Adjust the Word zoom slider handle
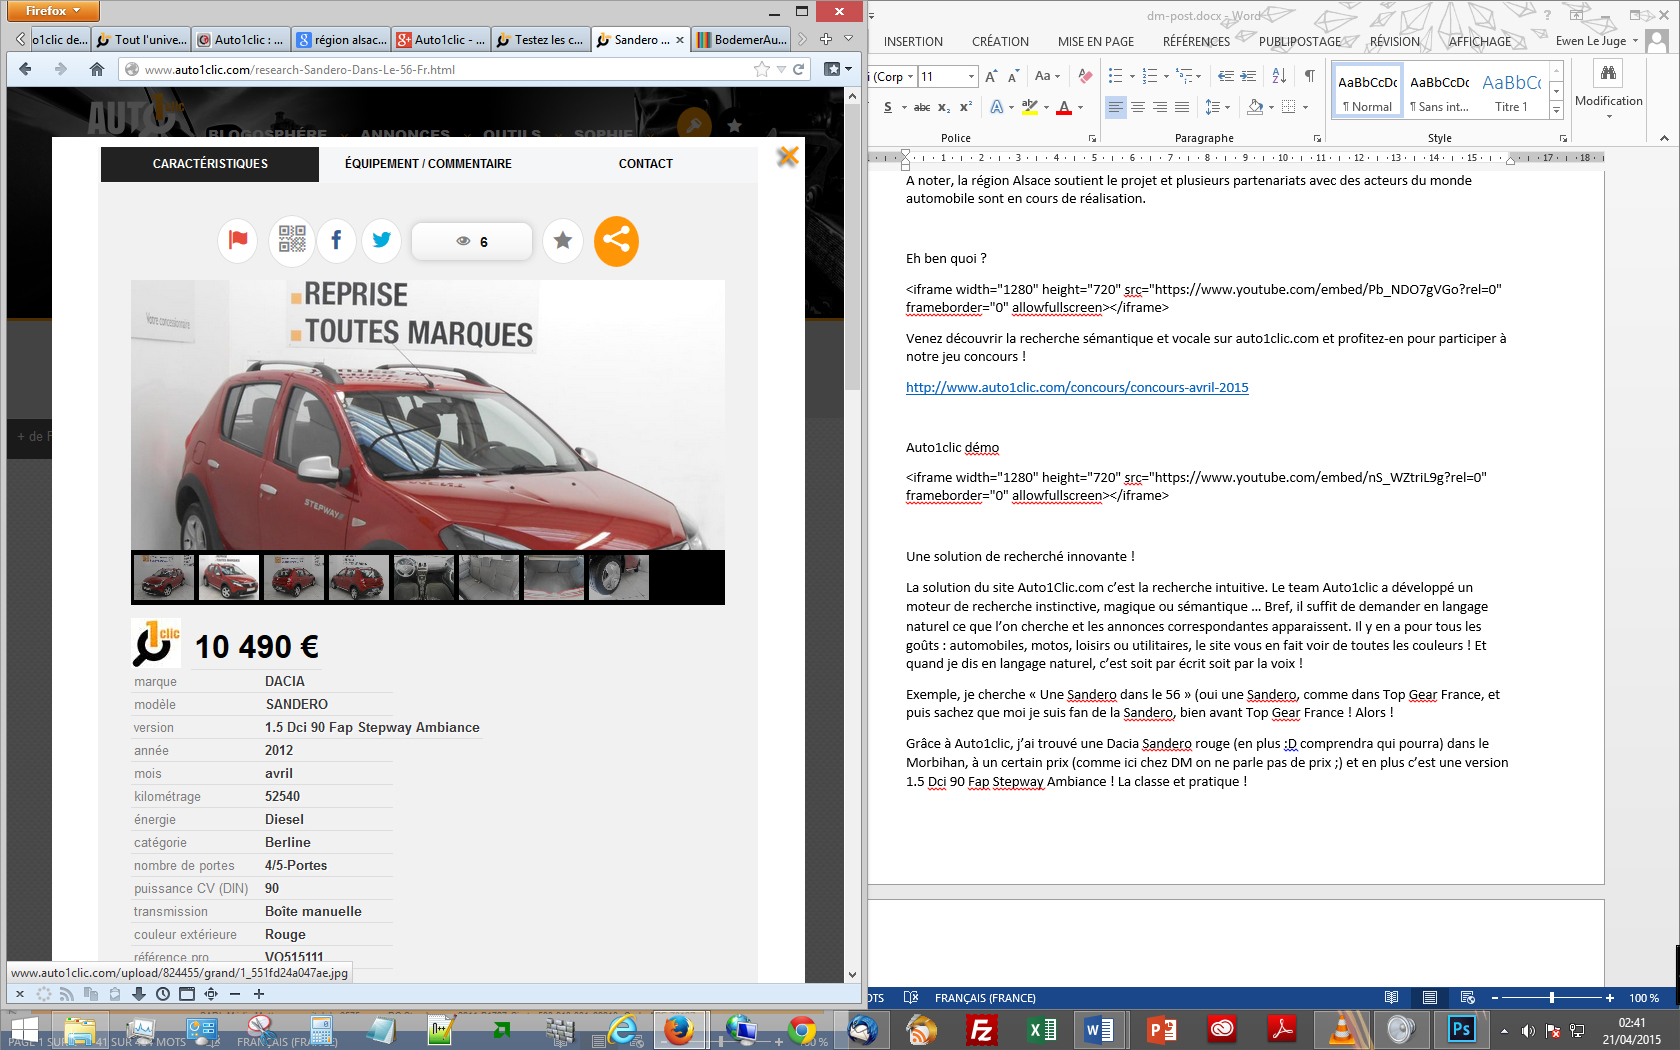 point(1551,998)
